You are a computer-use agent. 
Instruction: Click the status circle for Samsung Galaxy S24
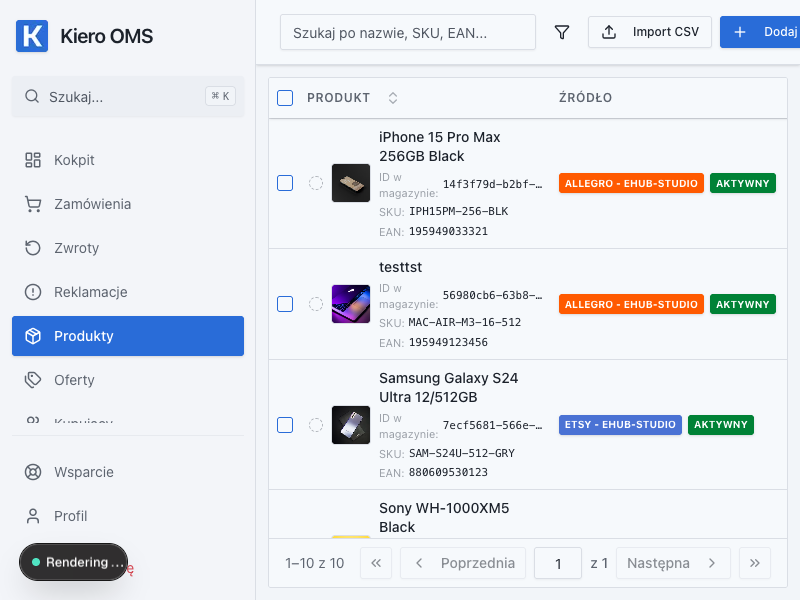316,425
